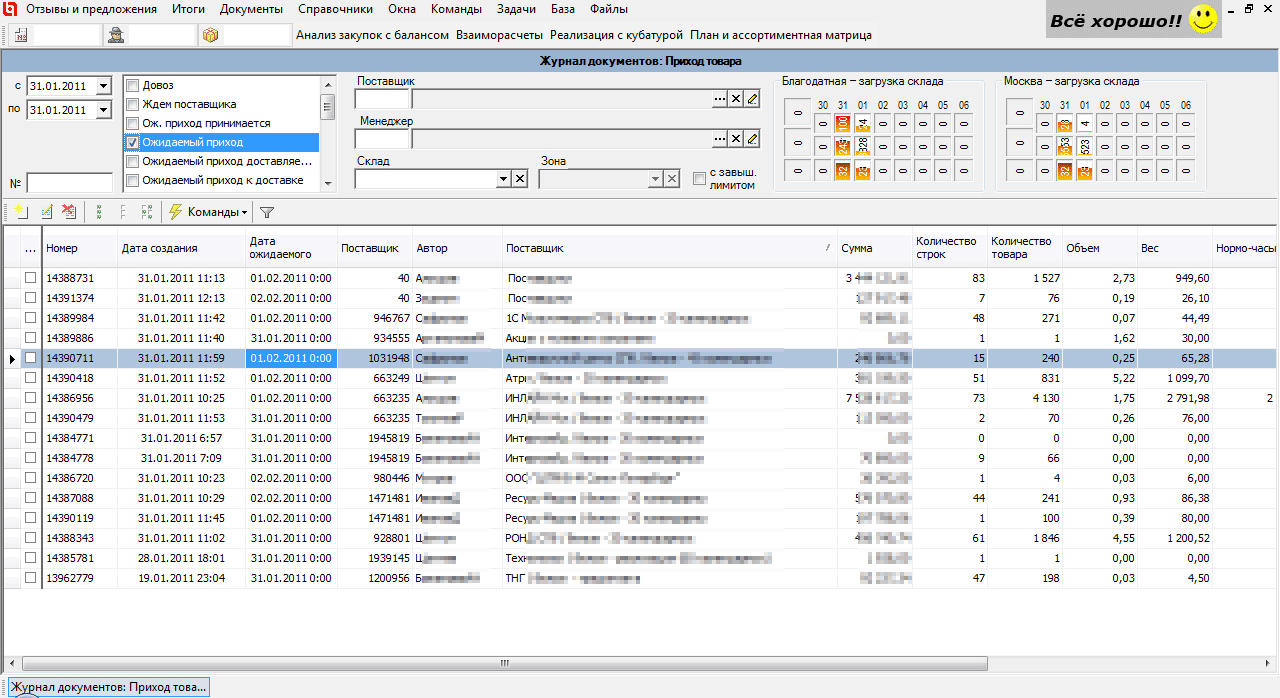Check the 'с завыш. лимитом' checkbox
This screenshot has height=698, width=1280.
(x=696, y=177)
